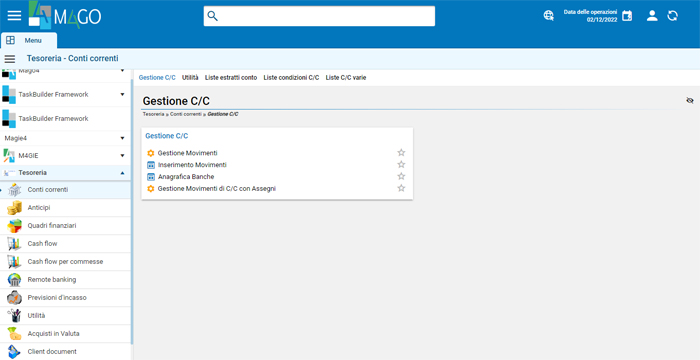Click the Anticipi coins icon
The width and height of the screenshot is (700, 360).
(x=14, y=208)
